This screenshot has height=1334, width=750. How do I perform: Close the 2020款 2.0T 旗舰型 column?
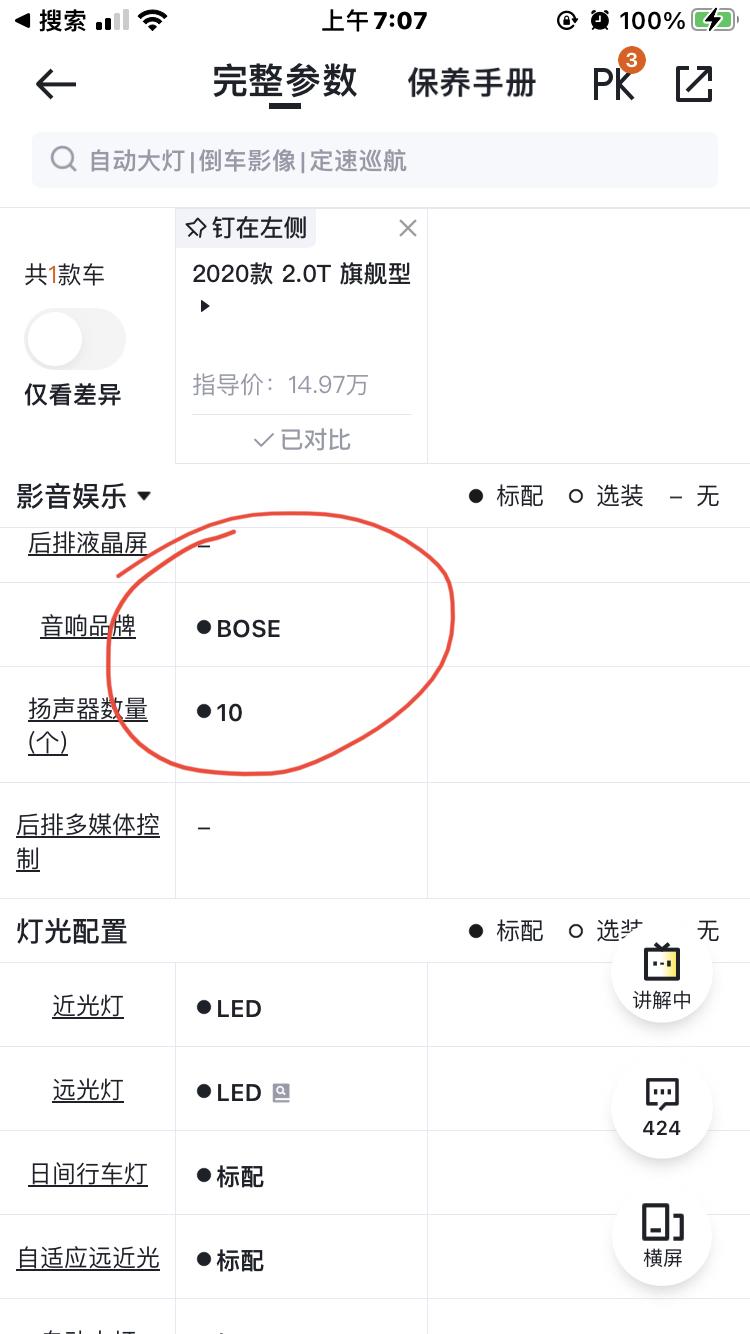407,228
